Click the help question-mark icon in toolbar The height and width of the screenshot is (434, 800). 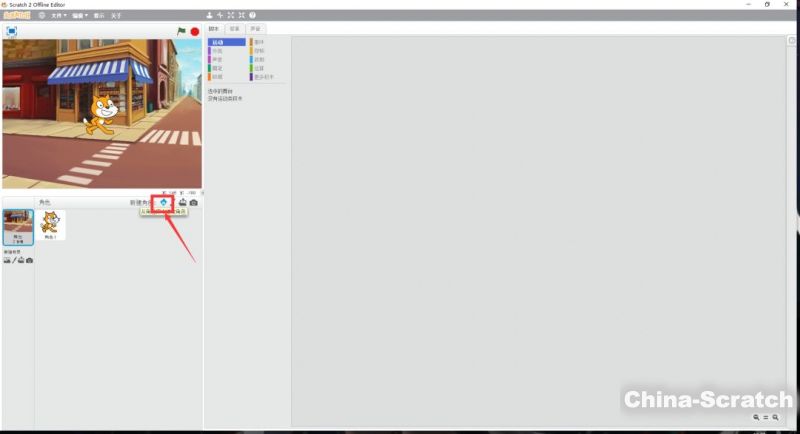point(252,16)
